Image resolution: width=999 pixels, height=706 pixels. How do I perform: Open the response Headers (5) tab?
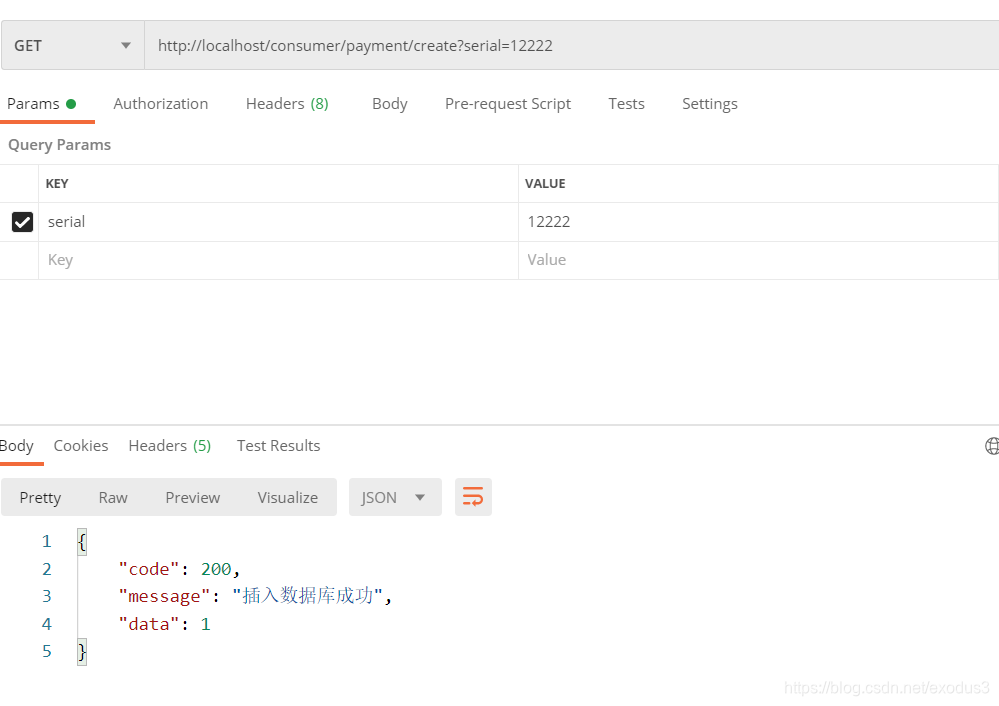pyautogui.click(x=169, y=445)
